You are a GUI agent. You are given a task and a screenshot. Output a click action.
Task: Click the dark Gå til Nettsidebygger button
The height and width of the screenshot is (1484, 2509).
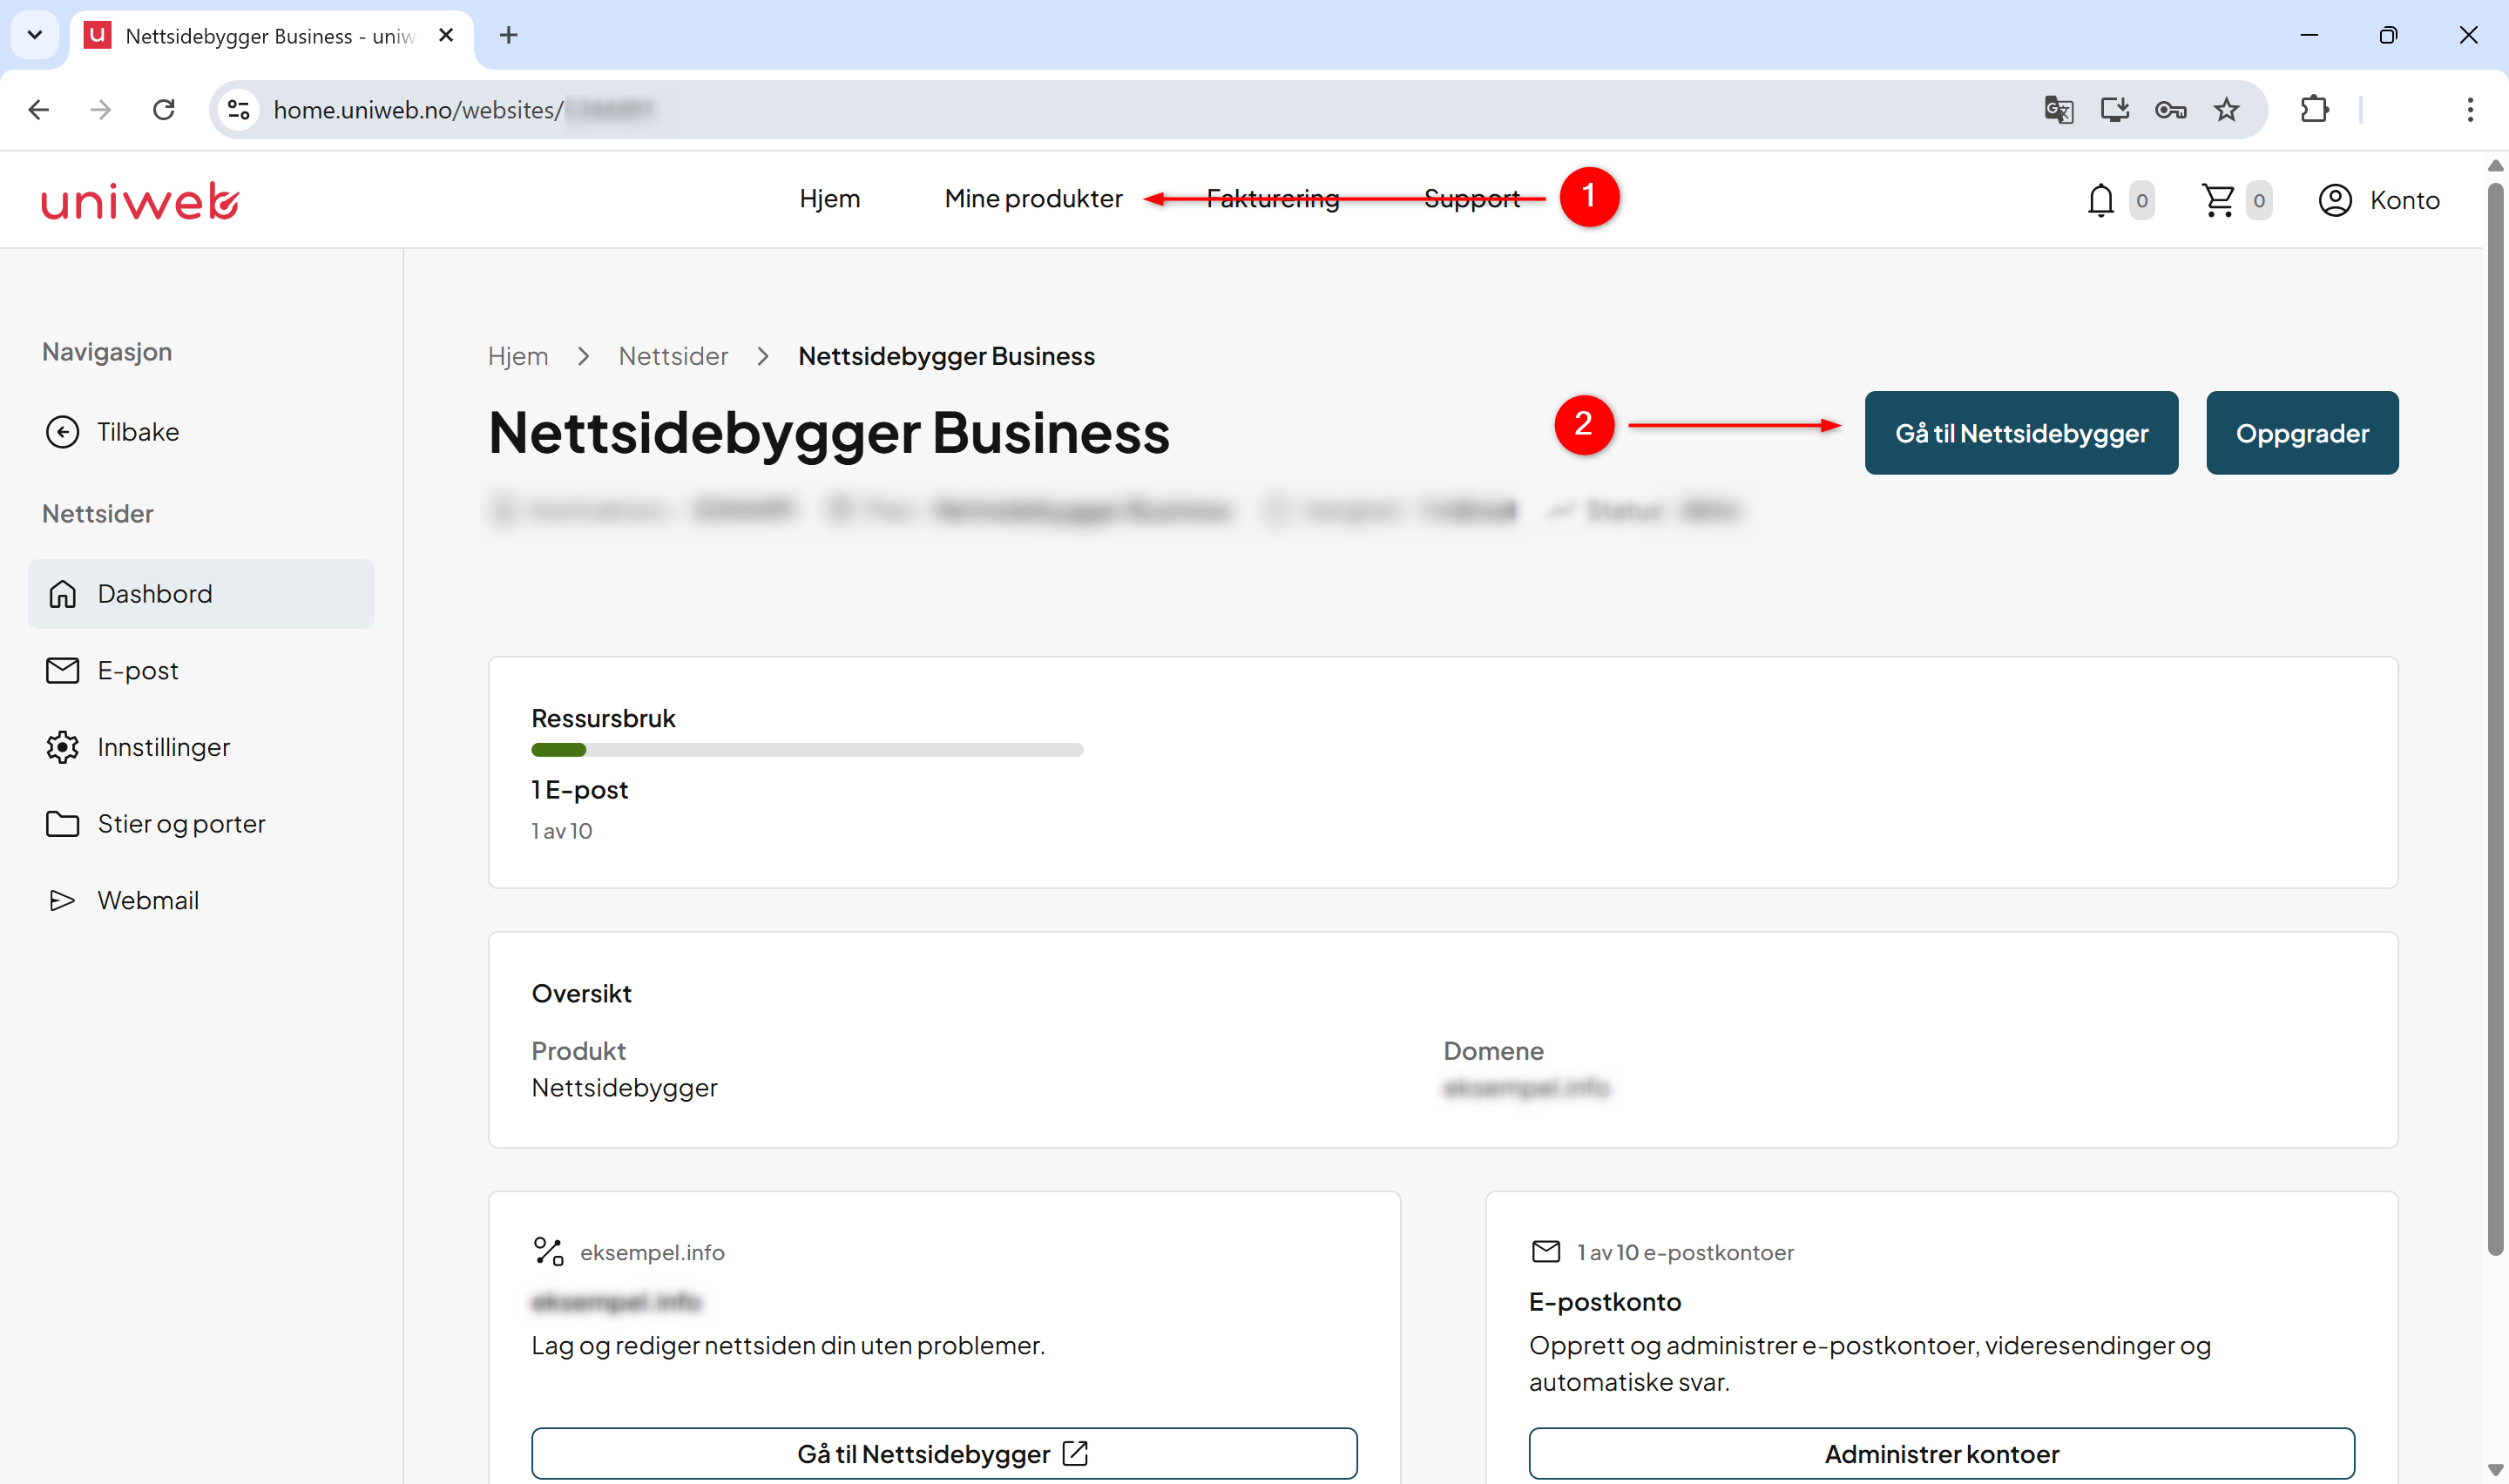point(2021,433)
